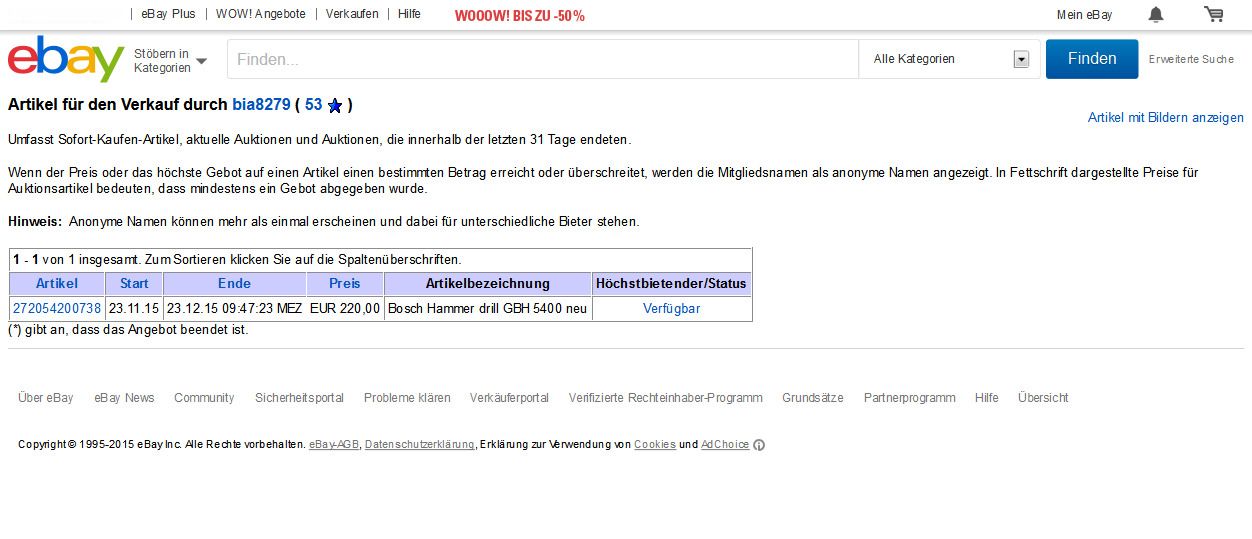Open Erweiterte Suche link
Viewport: 1252px width, 539px height.
click(1191, 59)
